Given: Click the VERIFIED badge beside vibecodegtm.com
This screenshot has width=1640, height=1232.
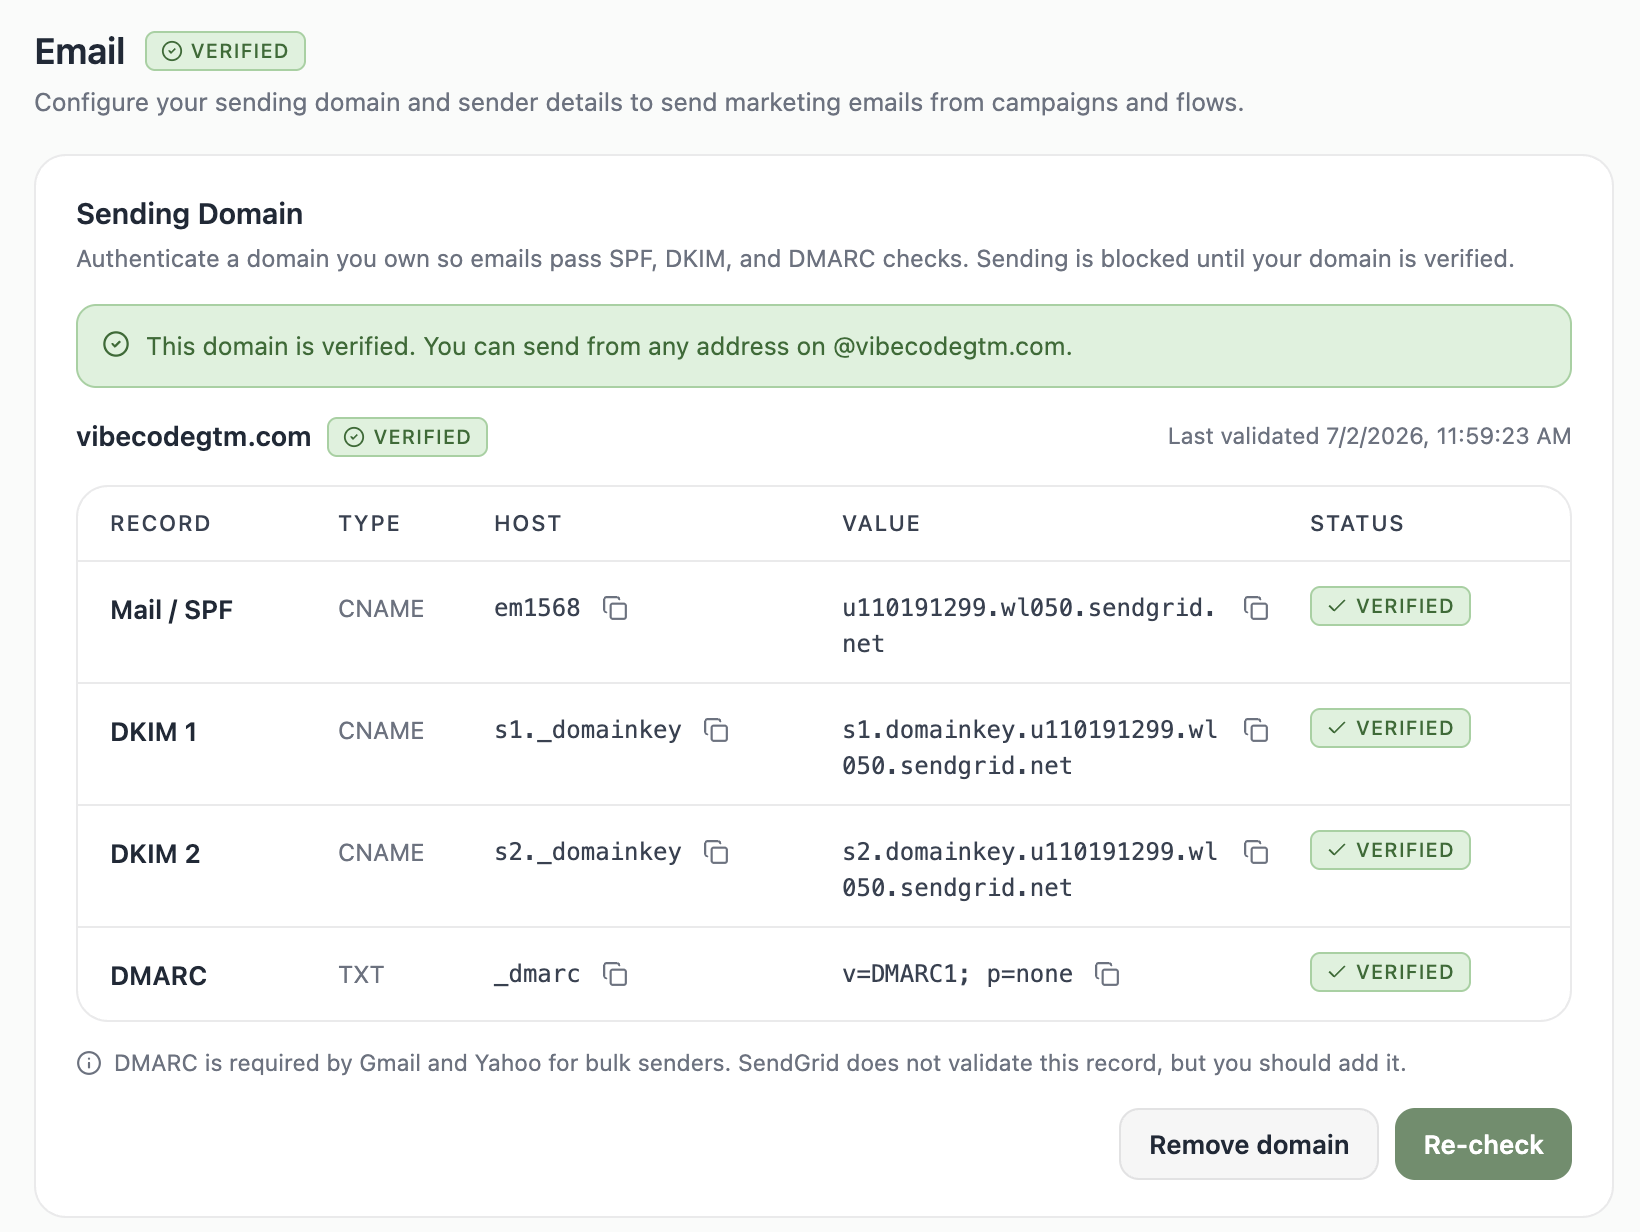Looking at the screenshot, I should 407,437.
